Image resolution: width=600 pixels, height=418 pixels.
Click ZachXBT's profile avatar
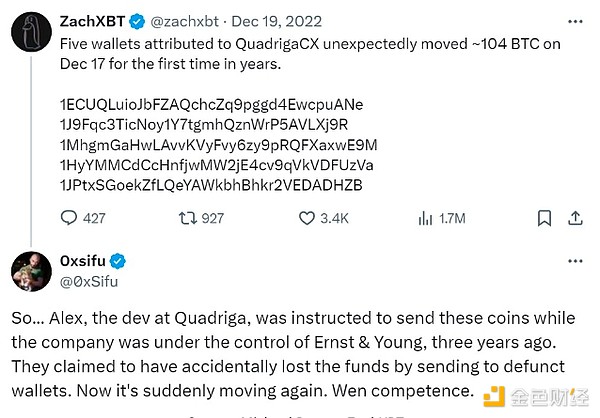(31, 33)
